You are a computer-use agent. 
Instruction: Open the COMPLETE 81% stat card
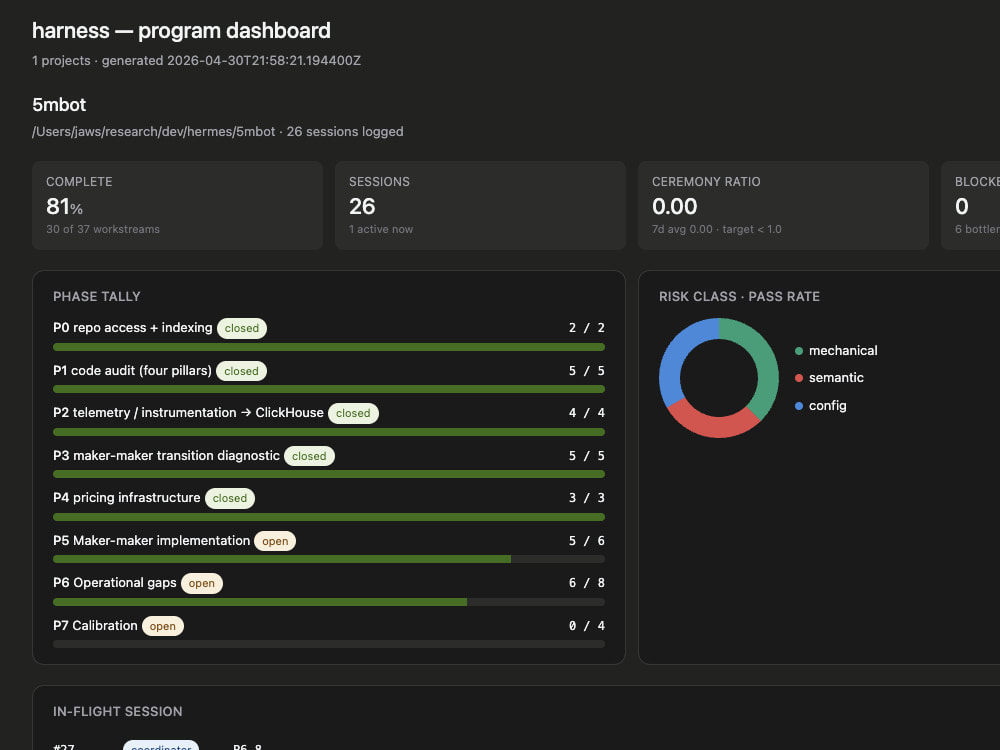177,205
